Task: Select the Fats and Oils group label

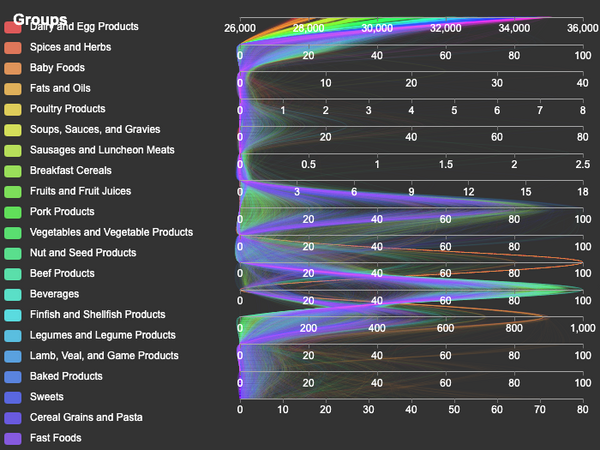Action: pyautogui.click(x=60, y=88)
